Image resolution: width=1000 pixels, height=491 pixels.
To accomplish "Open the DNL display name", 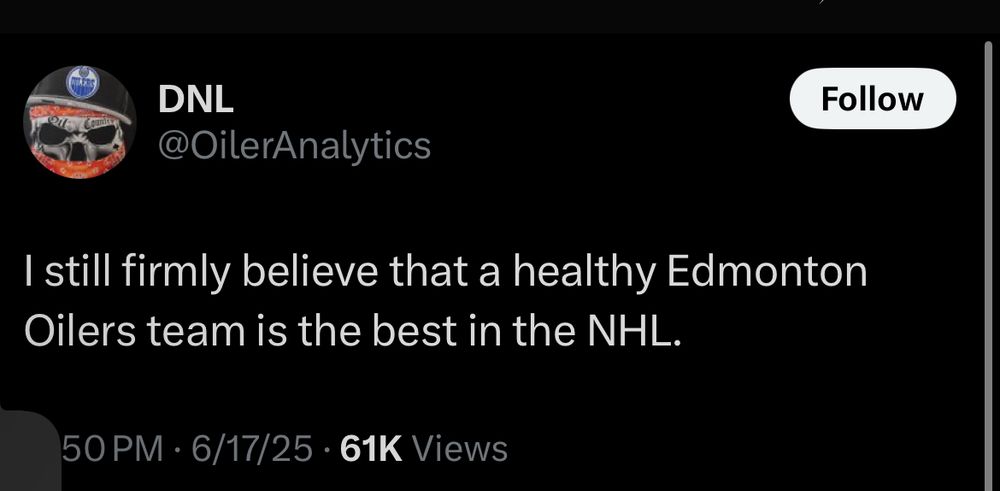I will (196, 100).
